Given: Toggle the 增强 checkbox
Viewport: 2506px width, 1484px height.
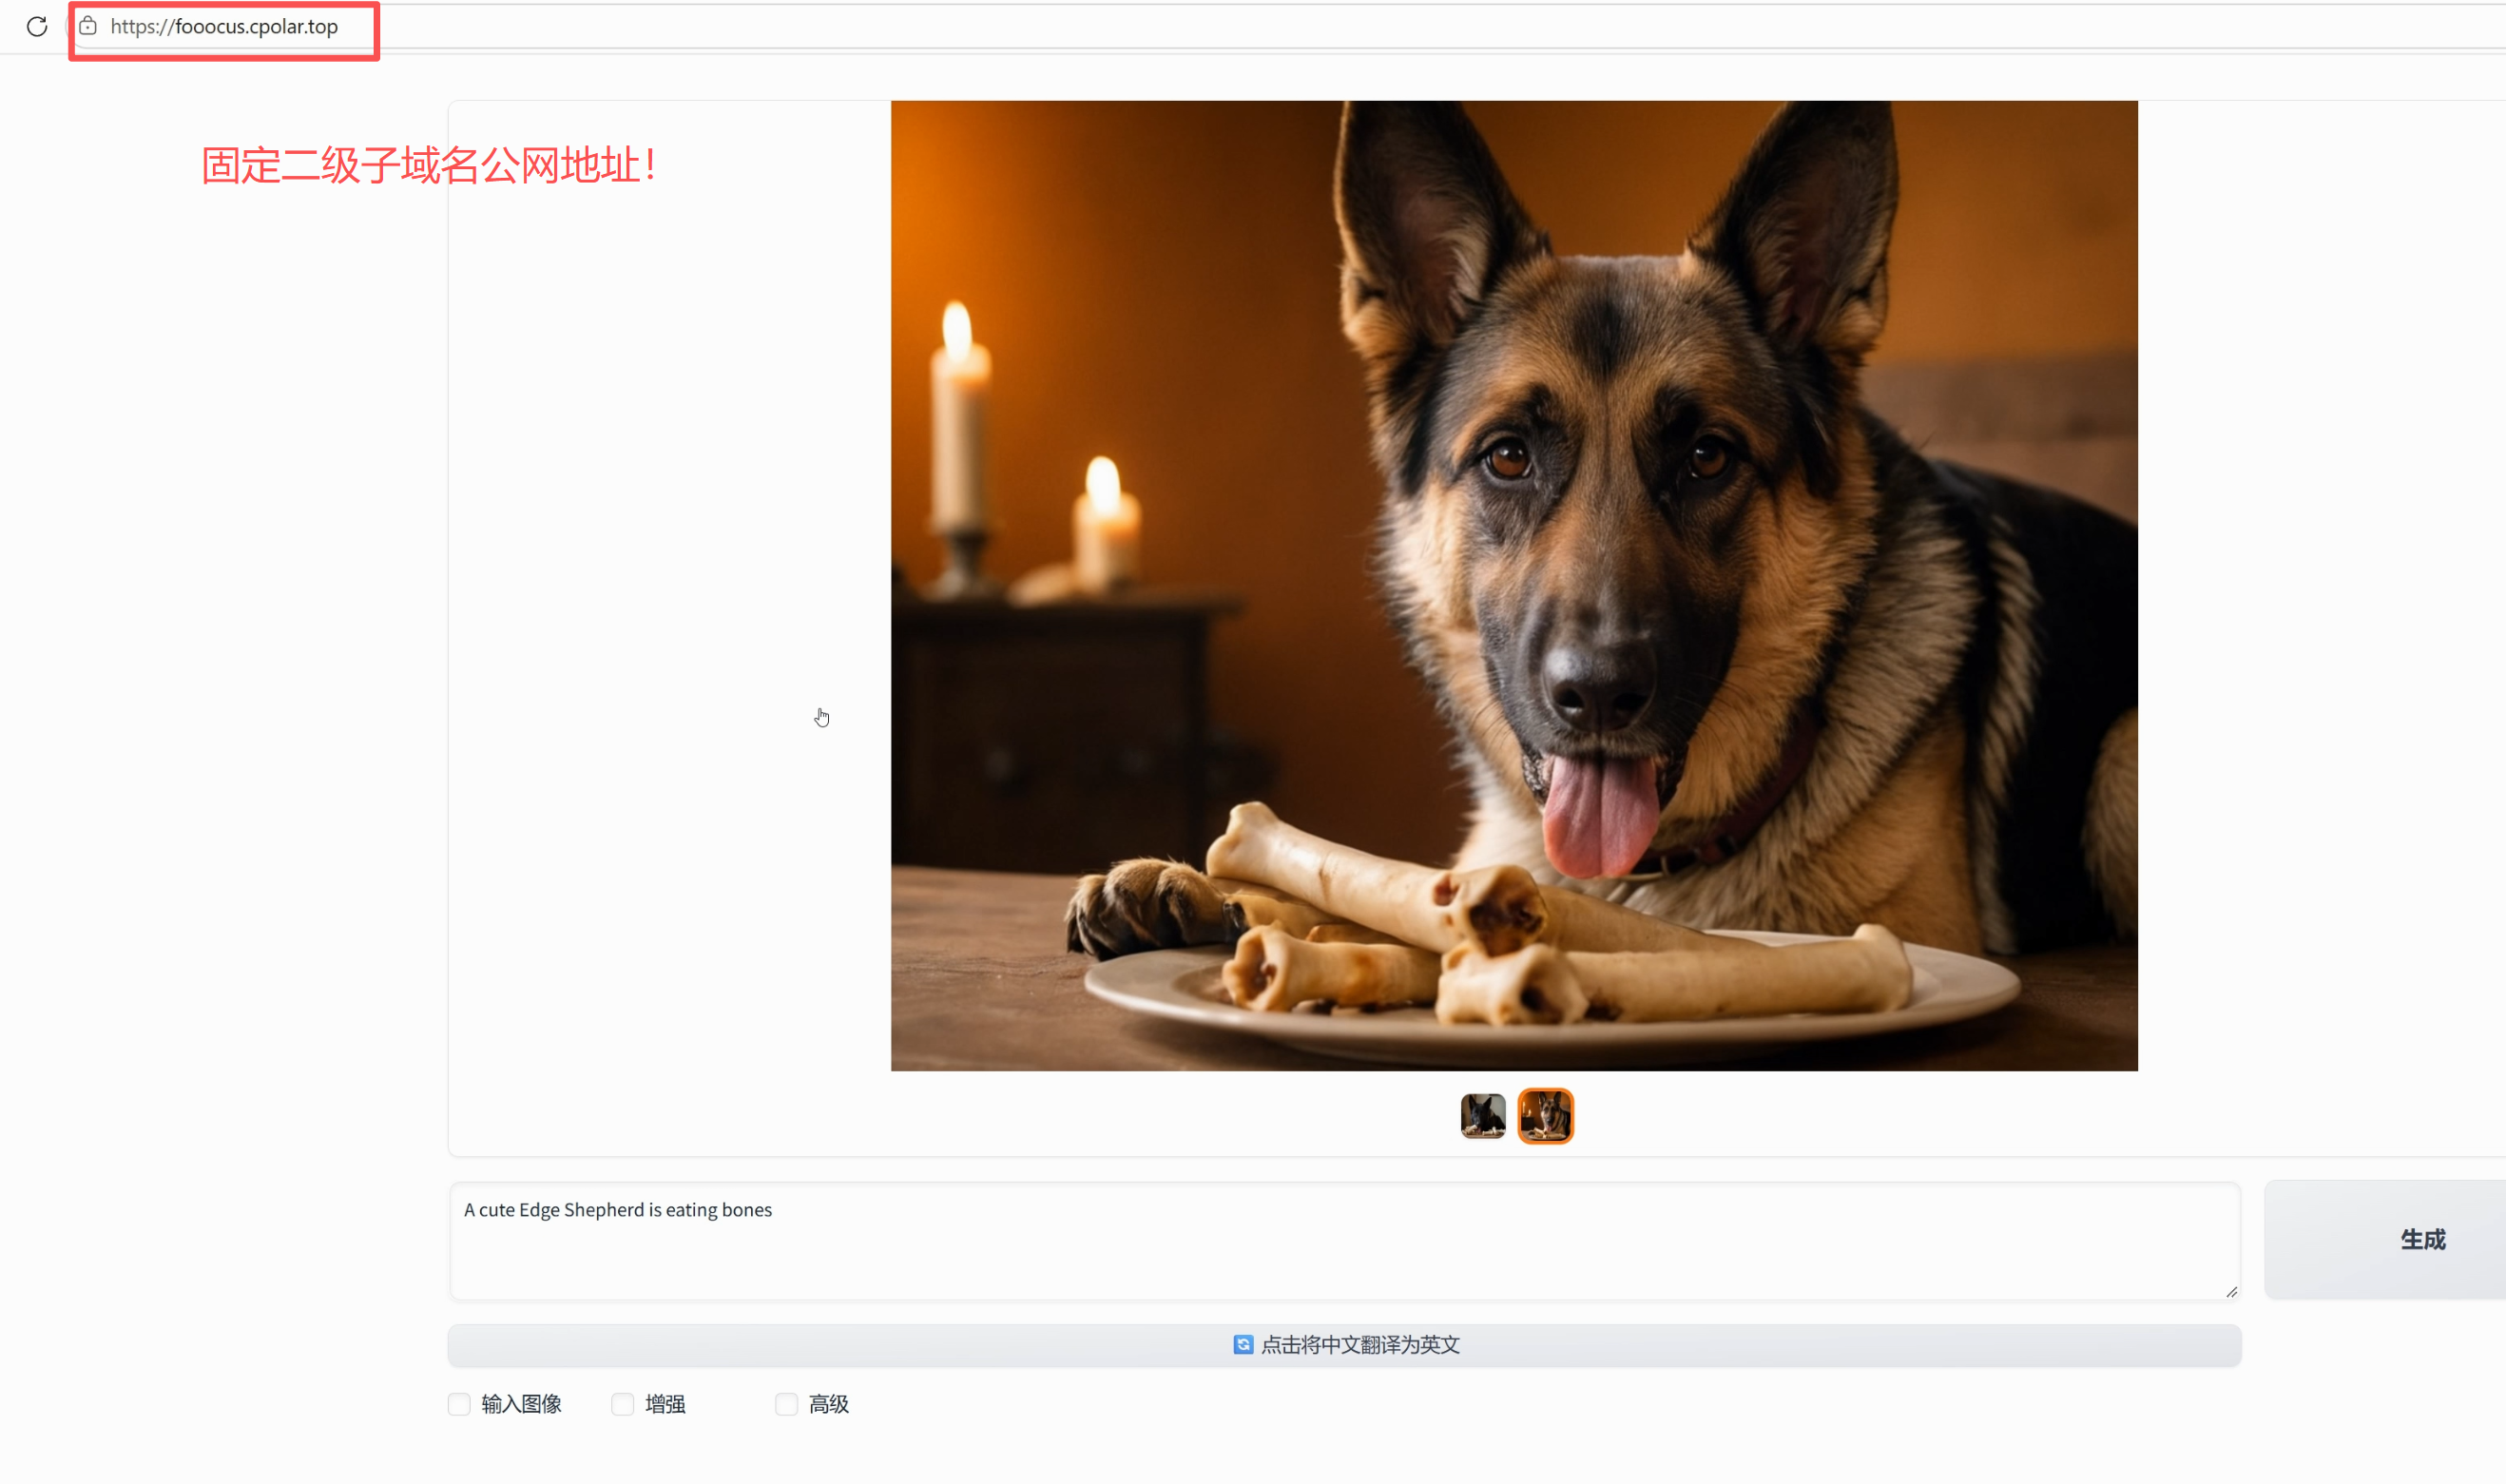Looking at the screenshot, I should pos(623,1405).
